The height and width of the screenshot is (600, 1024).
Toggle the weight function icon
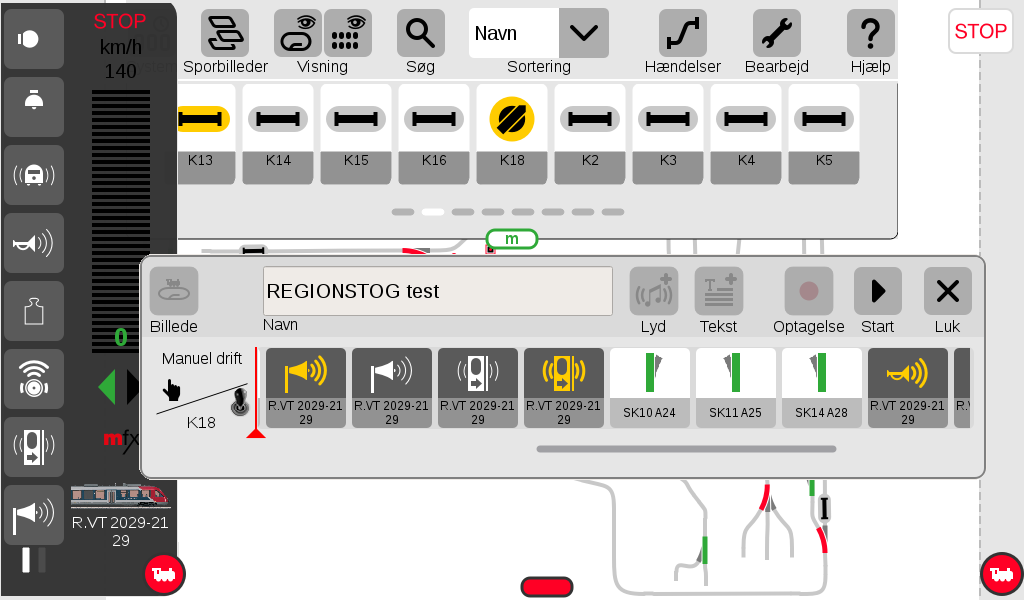tap(34, 311)
